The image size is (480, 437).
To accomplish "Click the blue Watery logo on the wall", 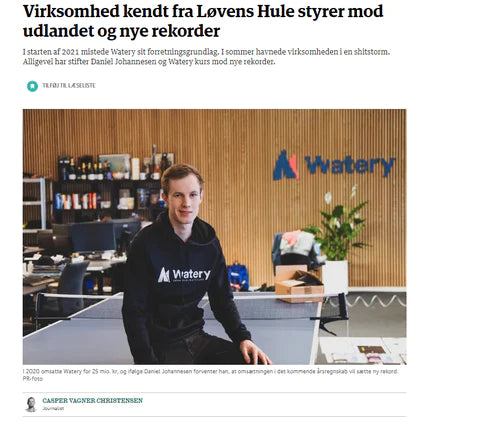I will click(334, 165).
